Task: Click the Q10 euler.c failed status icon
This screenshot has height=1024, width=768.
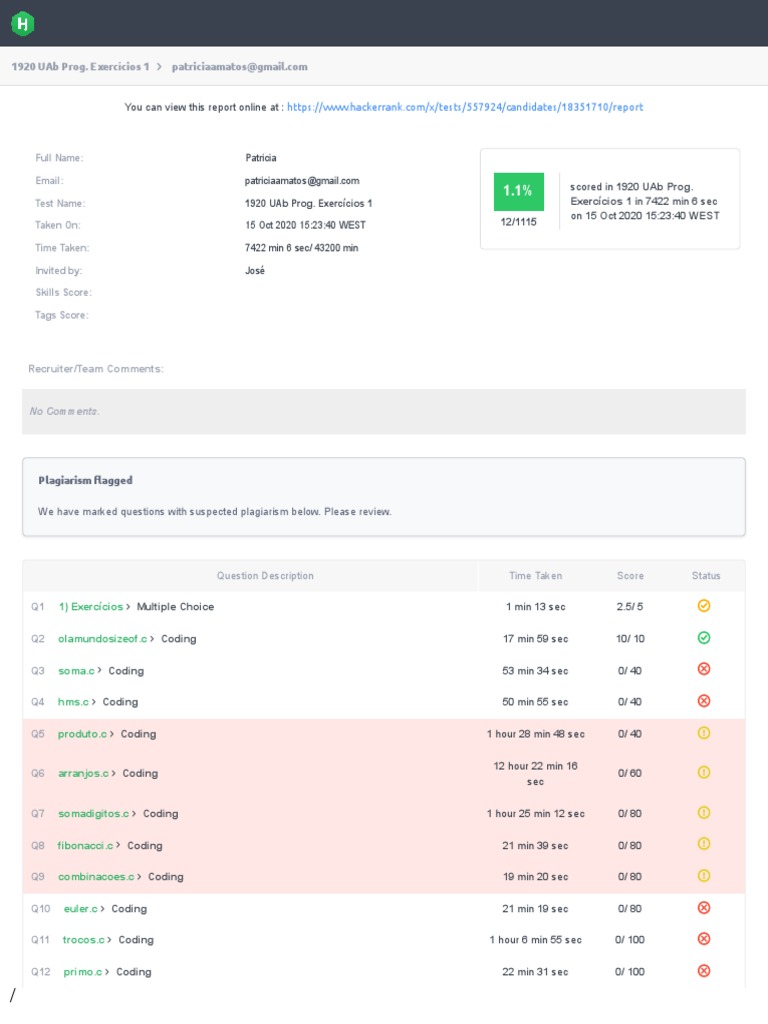Action: click(703, 908)
